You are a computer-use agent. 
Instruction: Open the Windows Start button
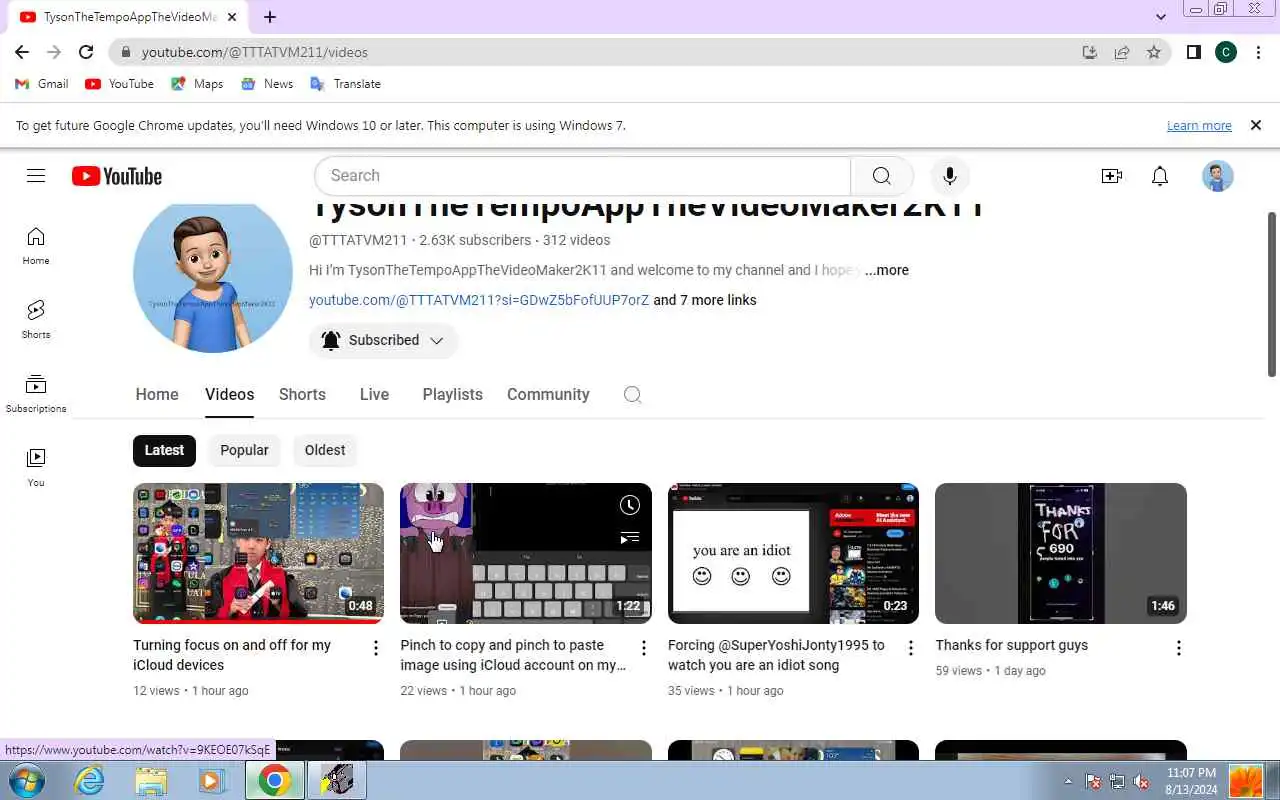[25, 780]
